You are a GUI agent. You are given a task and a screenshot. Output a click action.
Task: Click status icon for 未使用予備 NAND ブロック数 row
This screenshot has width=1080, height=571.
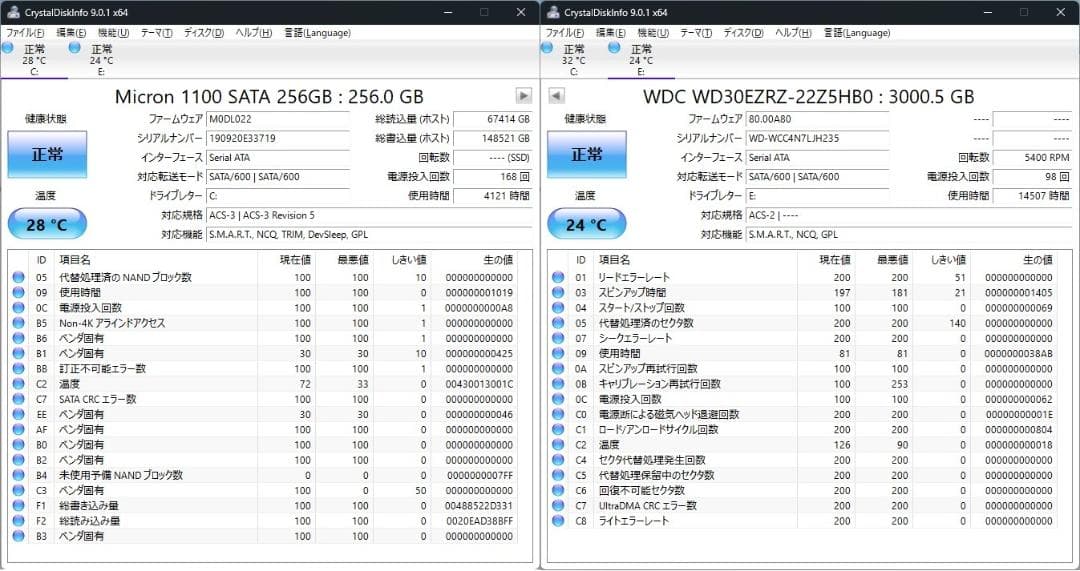point(19,475)
